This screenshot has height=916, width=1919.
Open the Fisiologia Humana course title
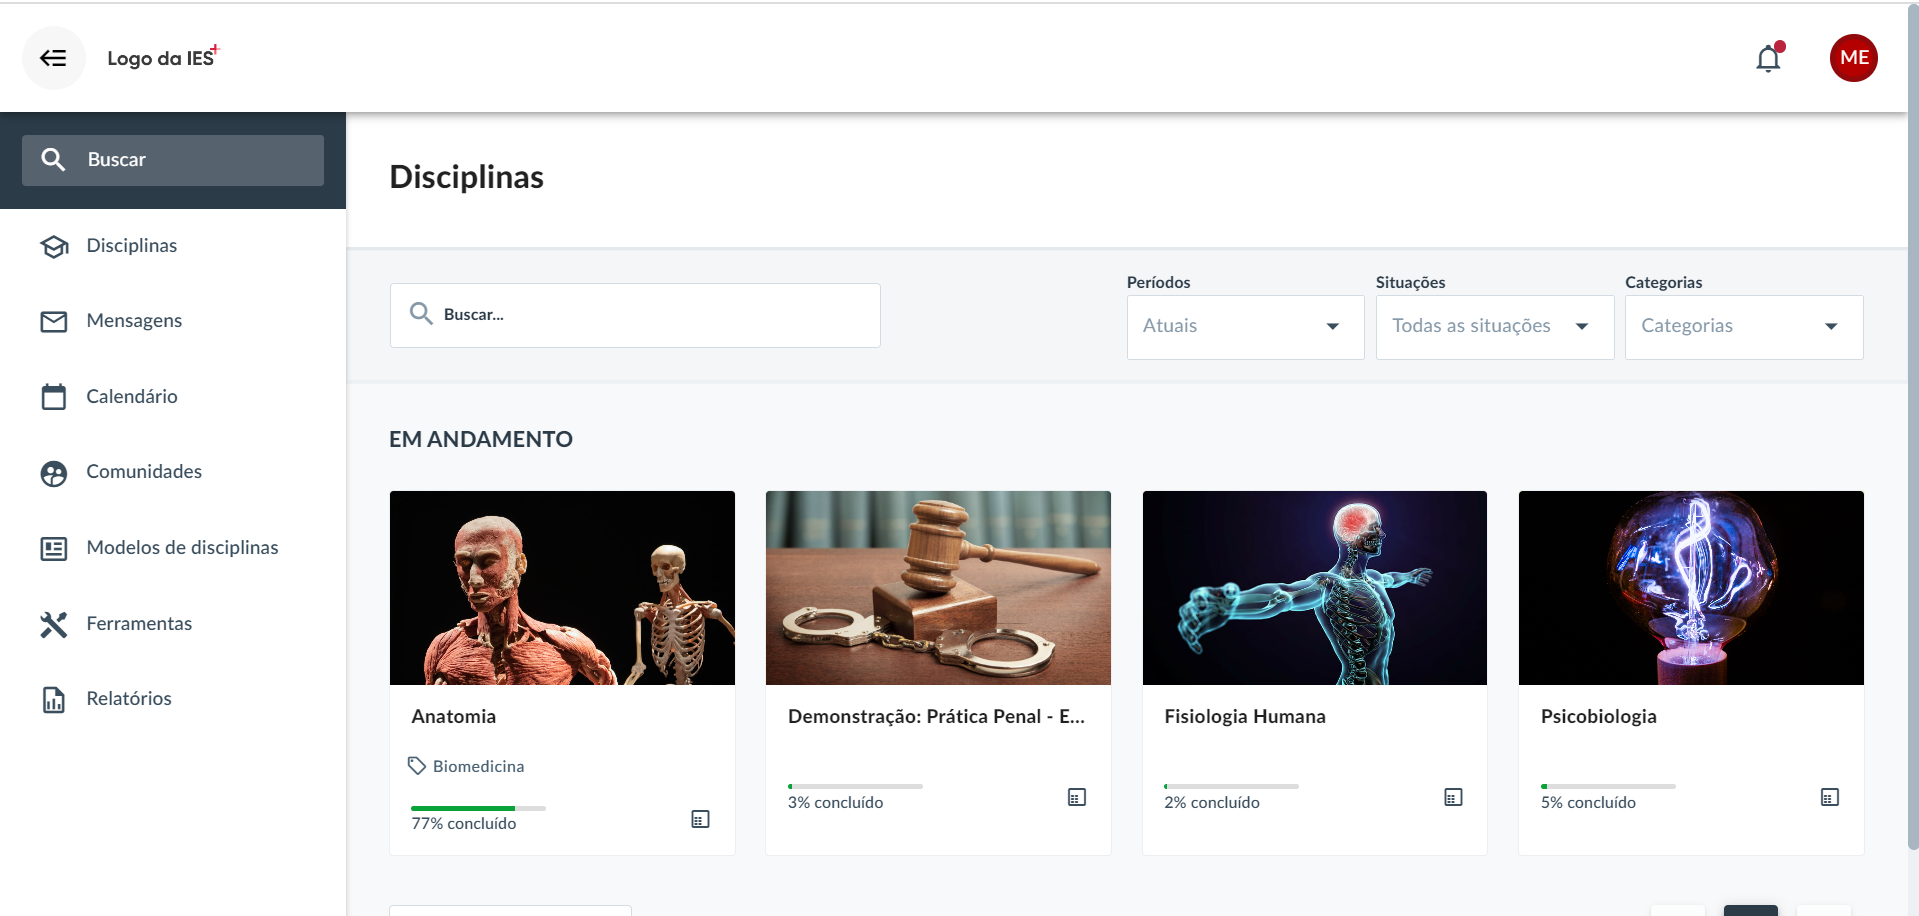1244,716
